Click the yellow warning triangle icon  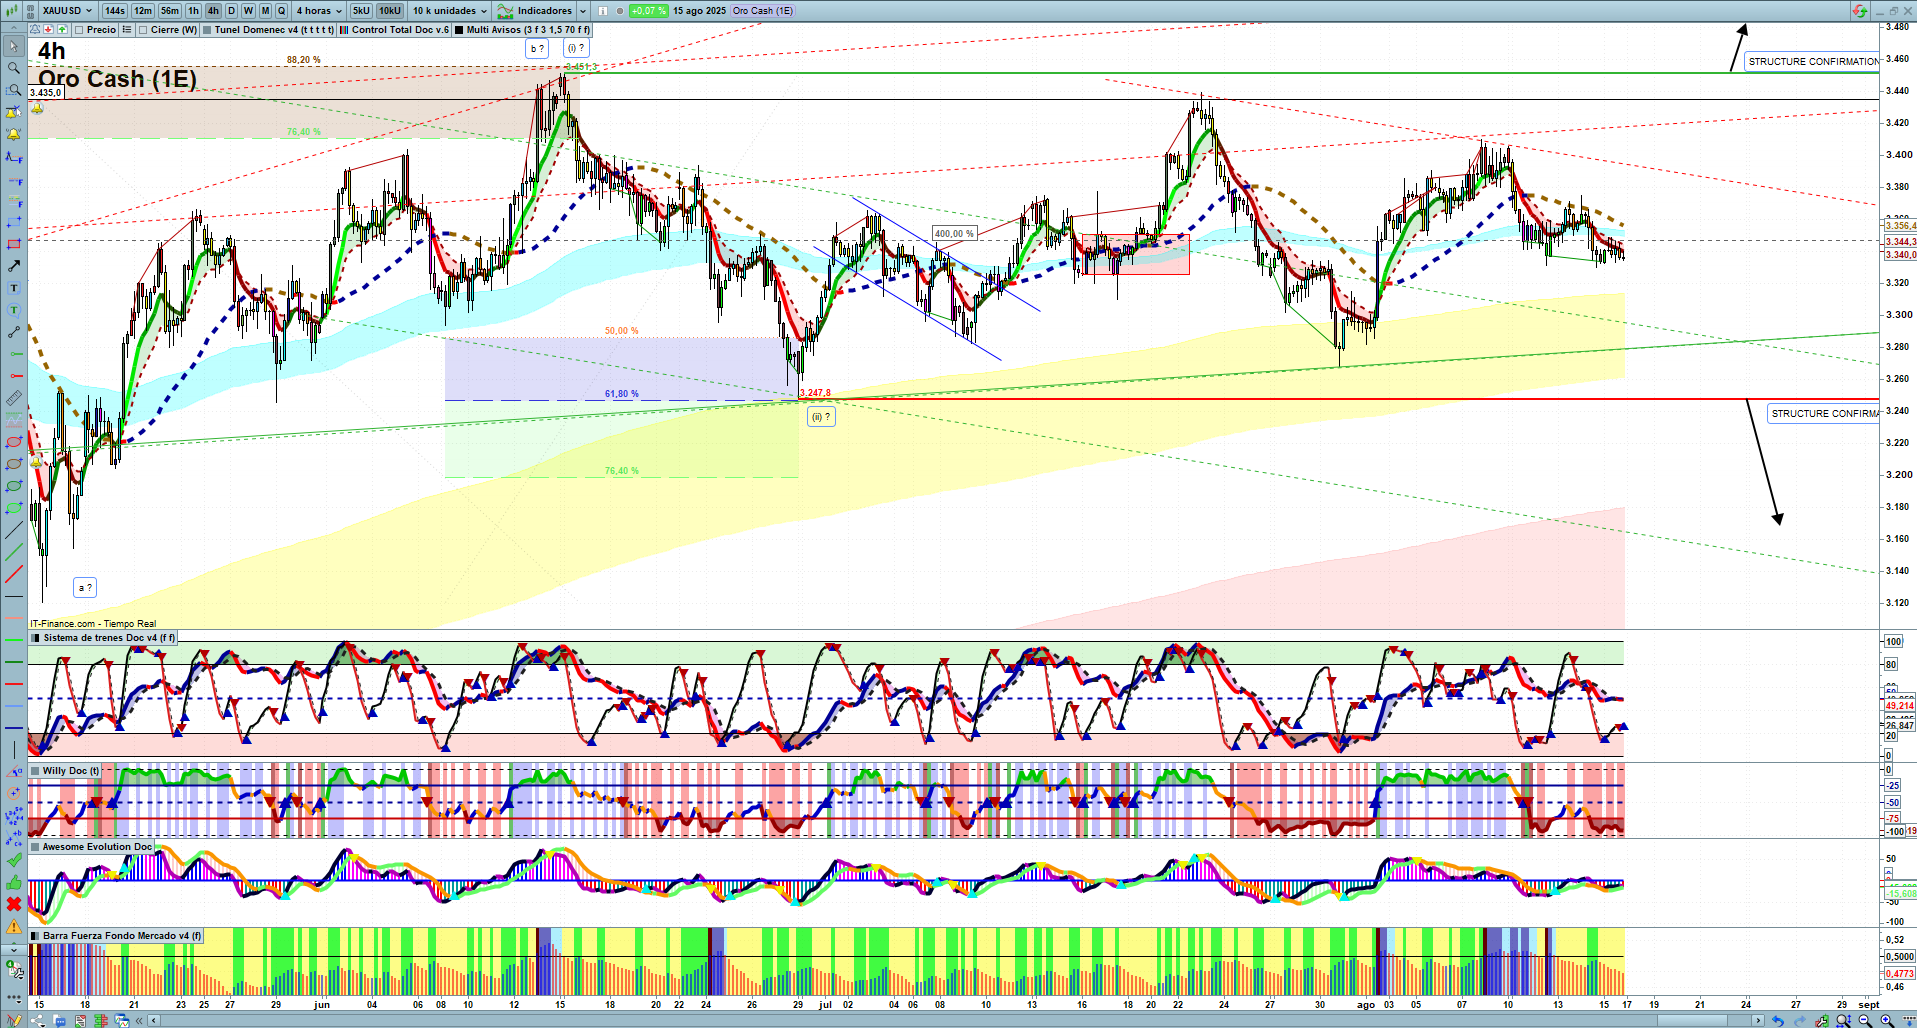[x=14, y=926]
